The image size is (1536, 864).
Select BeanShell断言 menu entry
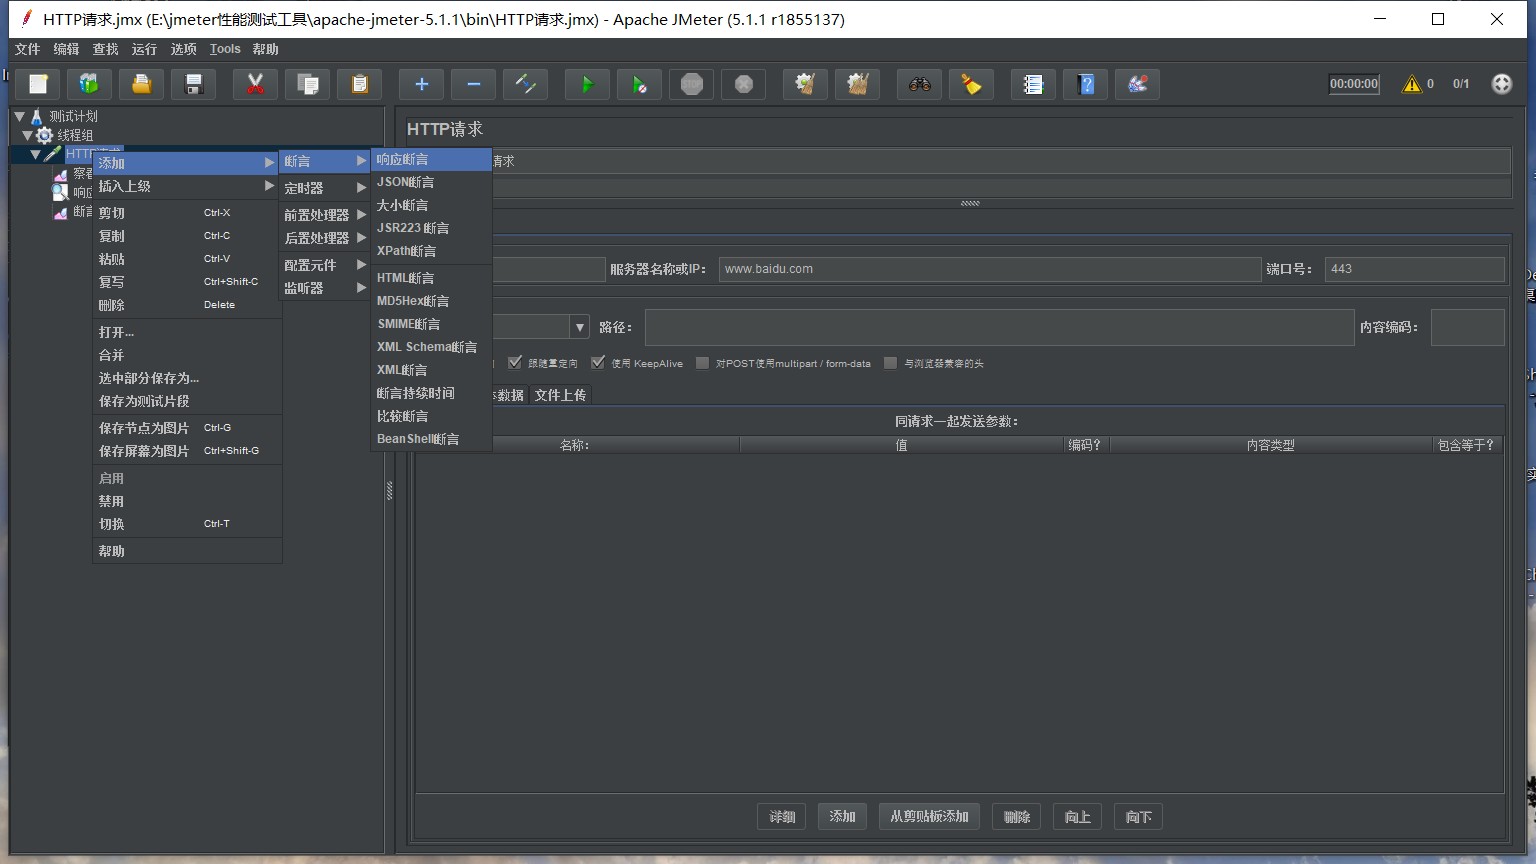coord(431,439)
